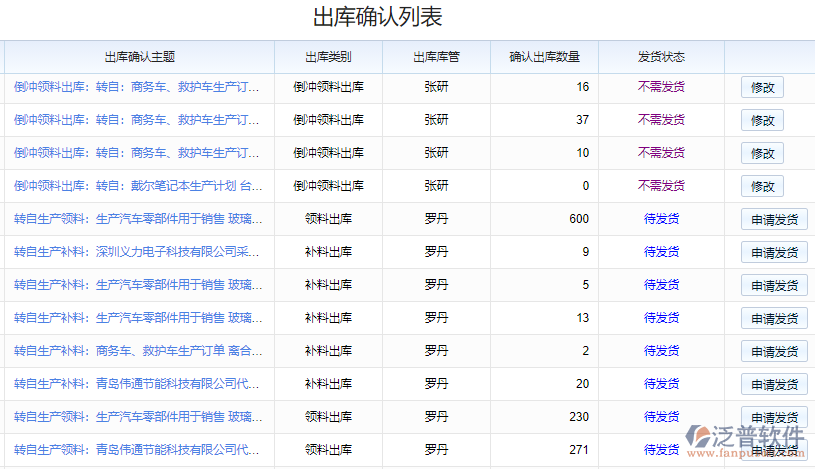This screenshot has height=469, width=815.
Task: Select 倒冲领料出库 category in the quantity 37 row
Action: point(328,120)
